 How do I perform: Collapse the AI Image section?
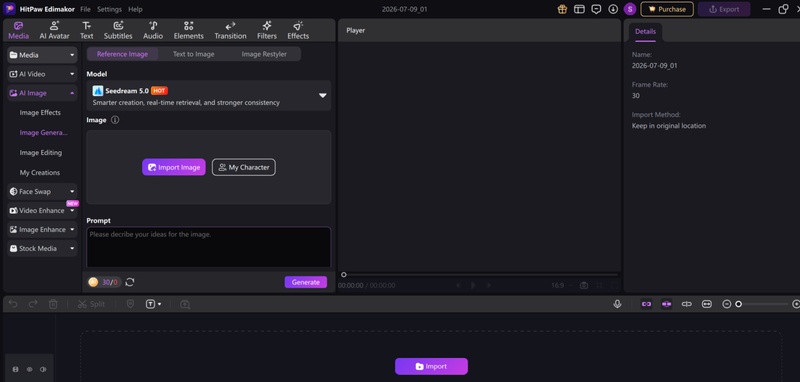42,93
